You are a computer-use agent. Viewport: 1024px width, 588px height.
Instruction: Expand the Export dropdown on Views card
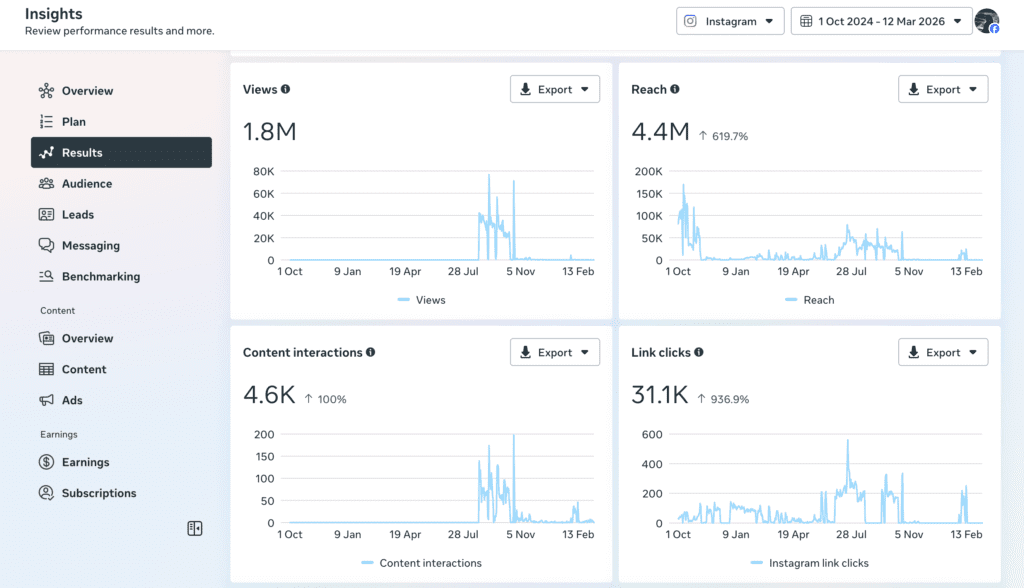click(x=555, y=89)
